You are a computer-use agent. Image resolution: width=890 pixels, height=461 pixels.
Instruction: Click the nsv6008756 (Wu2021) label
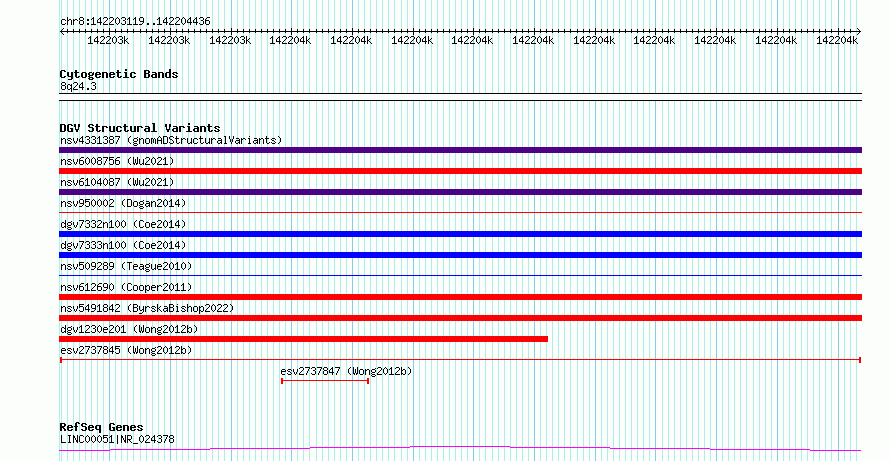click(x=117, y=161)
